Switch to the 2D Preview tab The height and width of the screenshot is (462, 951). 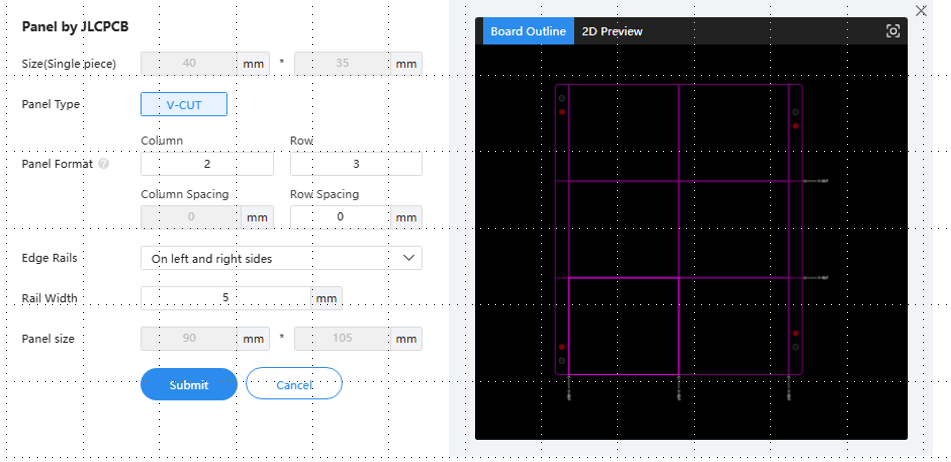[612, 31]
